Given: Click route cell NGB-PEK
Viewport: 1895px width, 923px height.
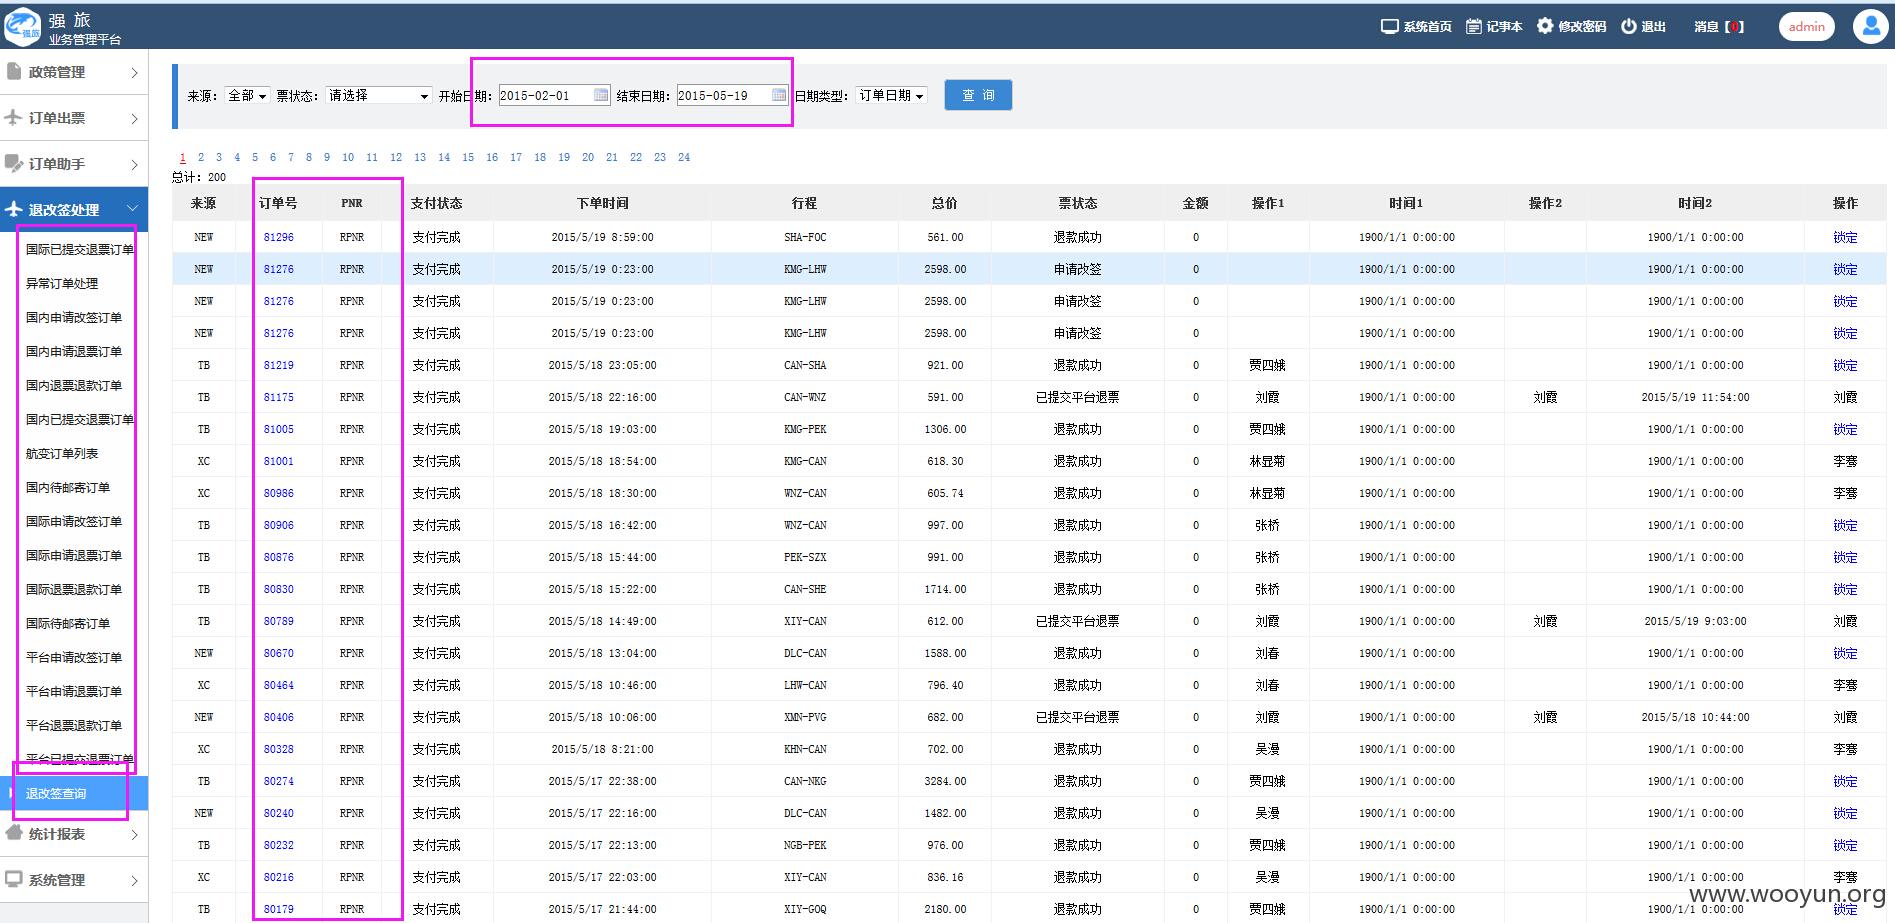Looking at the screenshot, I should click(x=805, y=845).
